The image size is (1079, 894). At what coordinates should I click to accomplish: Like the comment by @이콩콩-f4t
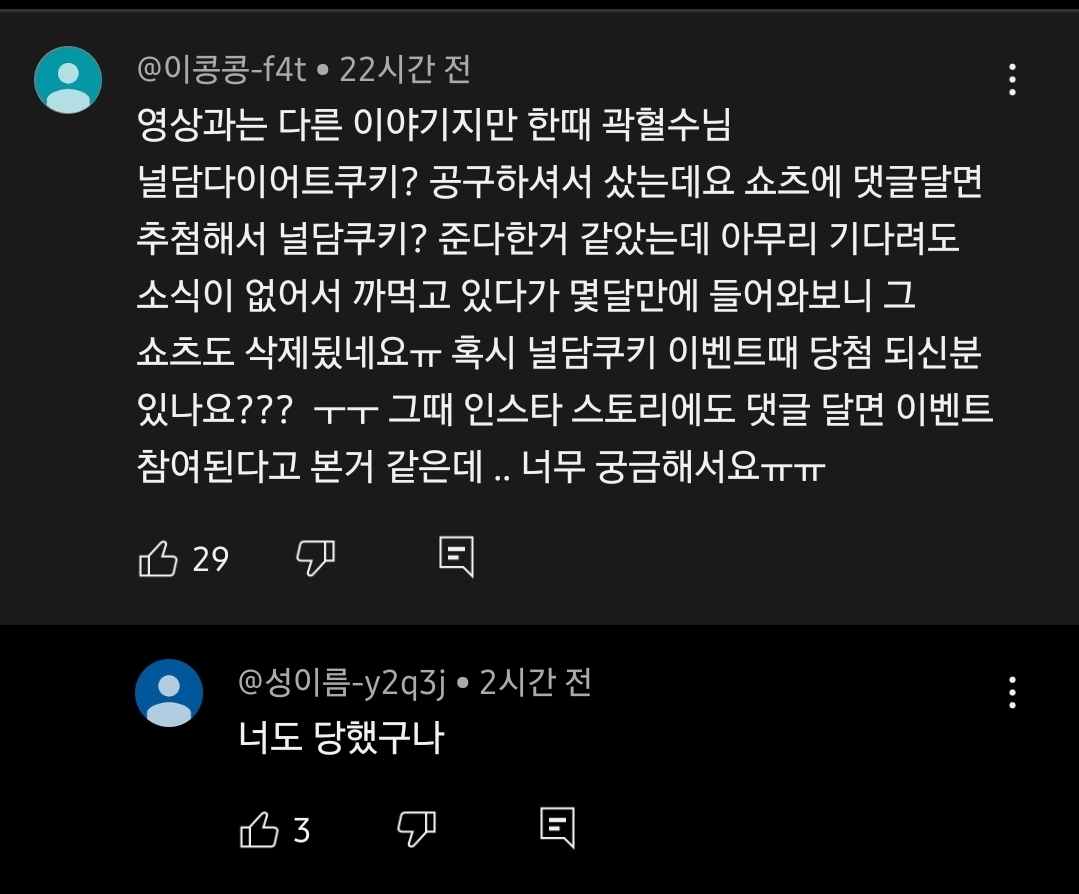click(x=158, y=557)
